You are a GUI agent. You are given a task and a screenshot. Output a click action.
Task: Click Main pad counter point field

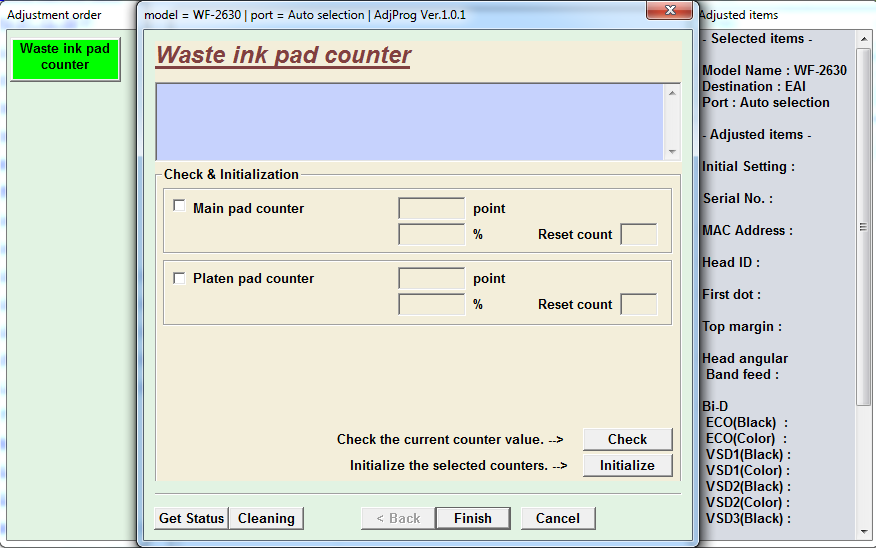point(431,208)
